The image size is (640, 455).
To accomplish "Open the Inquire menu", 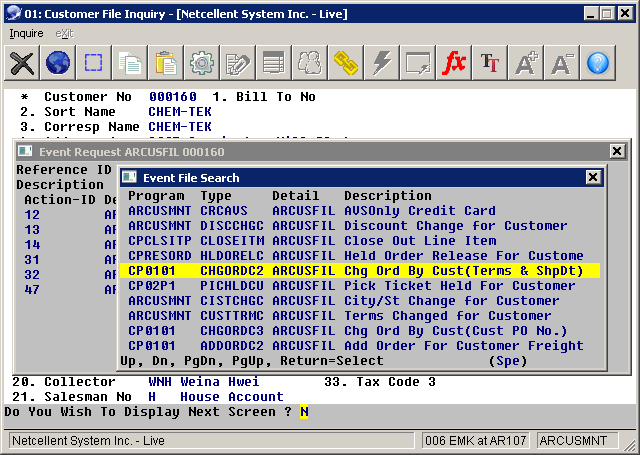I will point(27,33).
